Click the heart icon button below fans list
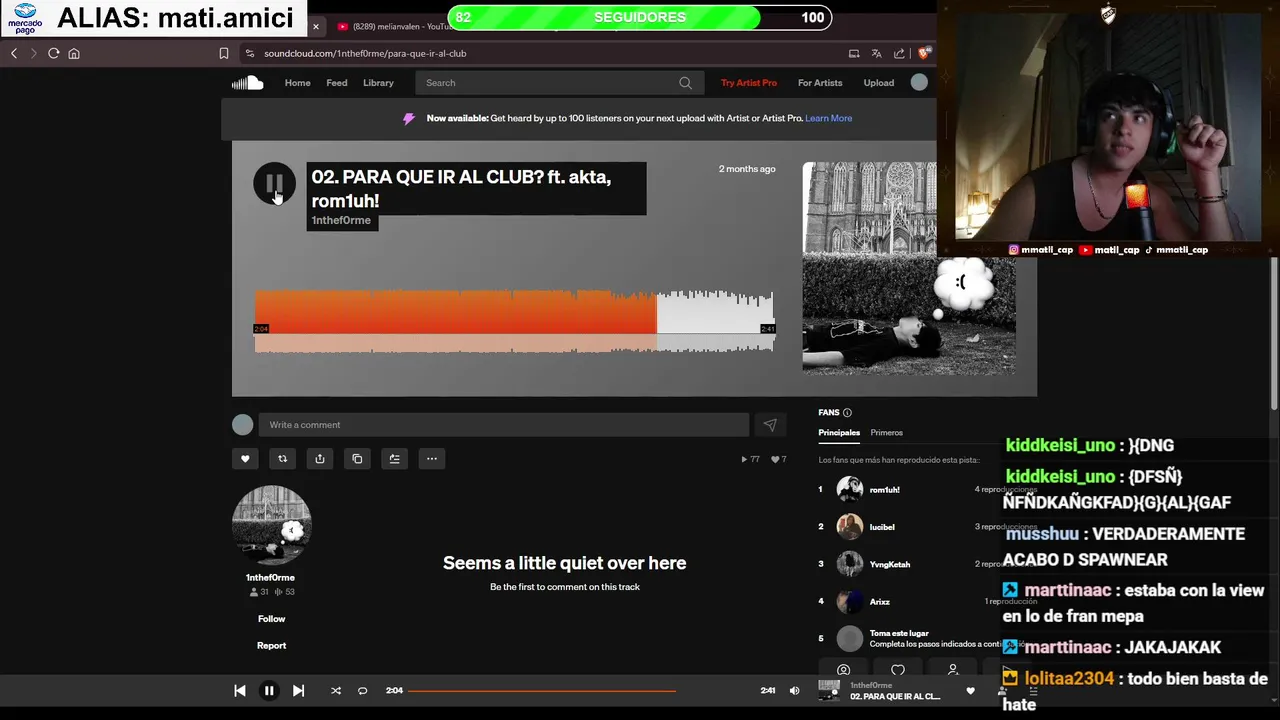The height and width of the screenshot is (720, 1280). (898, 670)
